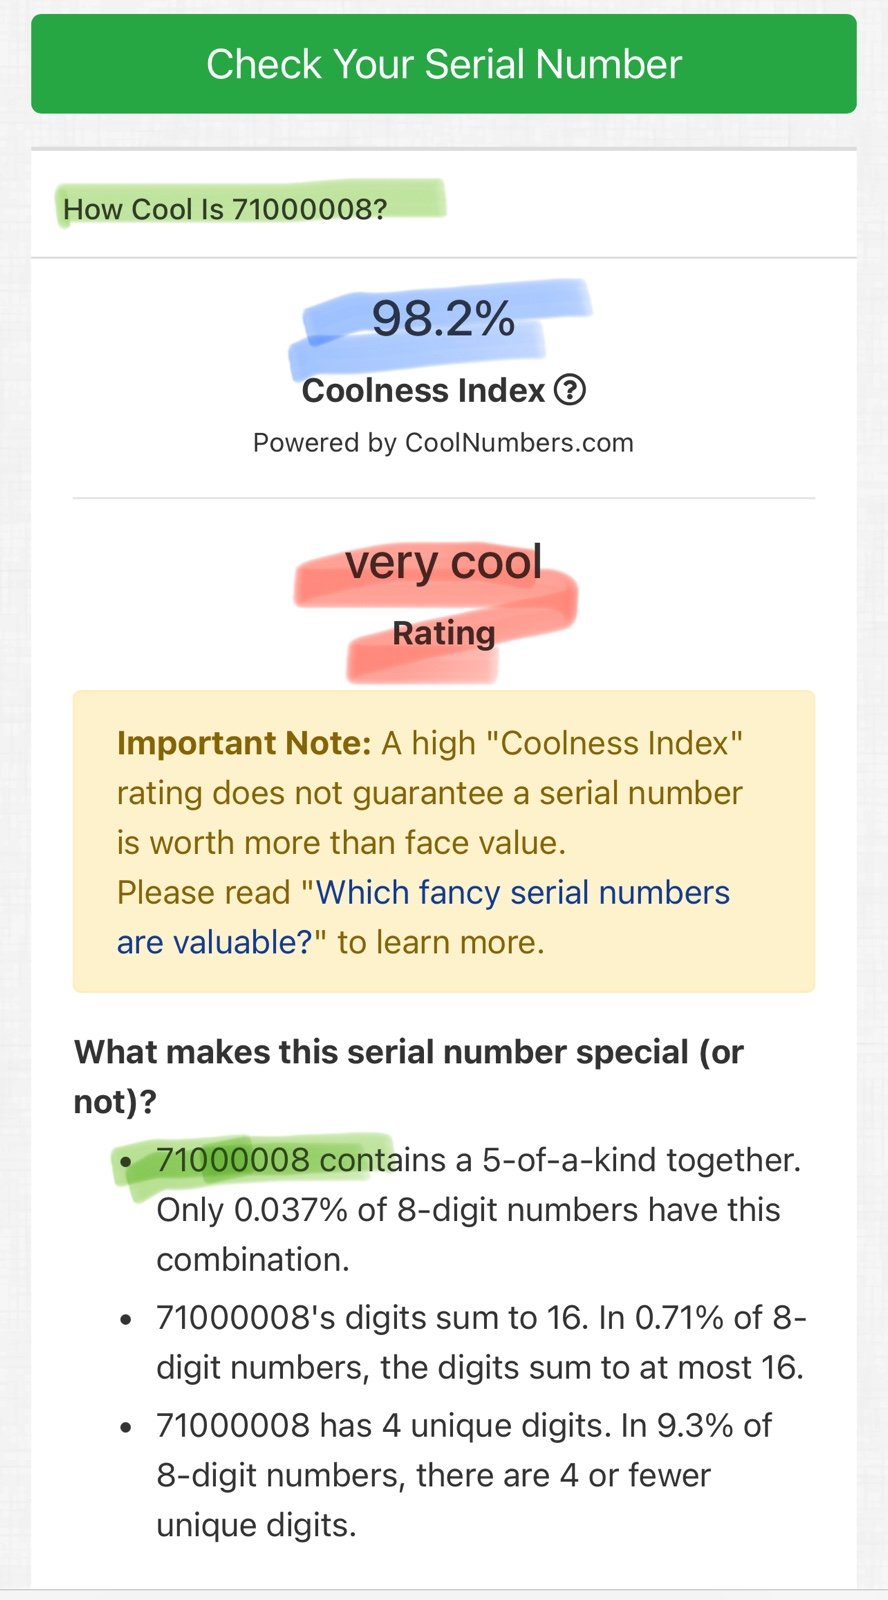Click the 'How Cool Is 71000008?' heading
The width and height of the screenshot is (888, 1600).
pyautogui.click(x=225, y=209)
